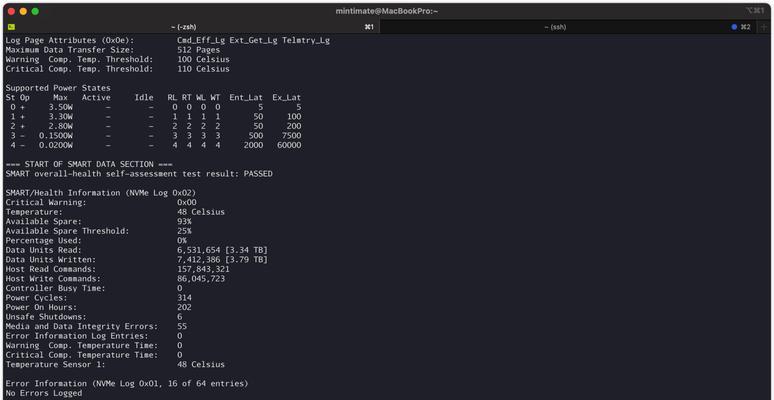Open a new tab with plus button

764,27
